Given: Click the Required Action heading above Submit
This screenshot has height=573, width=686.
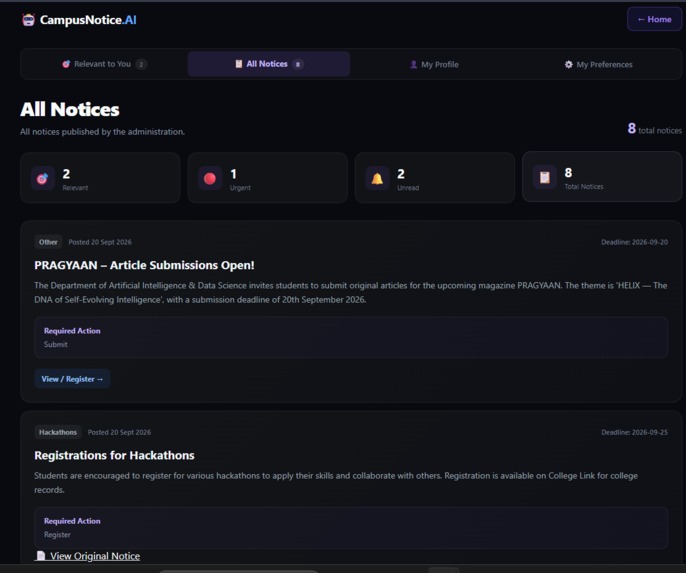Looking at the screenshot, I should pos(72,331).
